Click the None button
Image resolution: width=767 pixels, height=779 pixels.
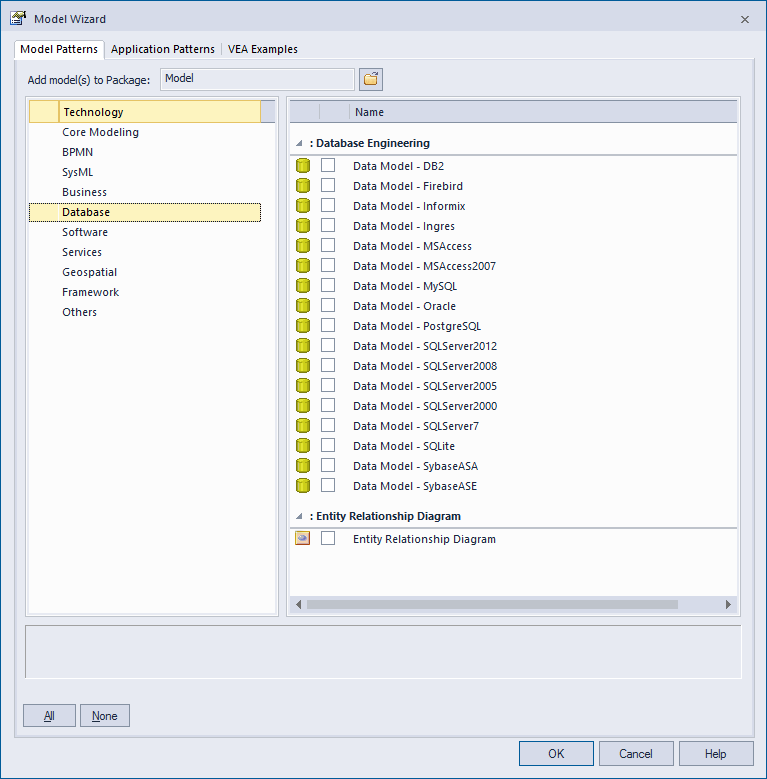click(105, 715)
